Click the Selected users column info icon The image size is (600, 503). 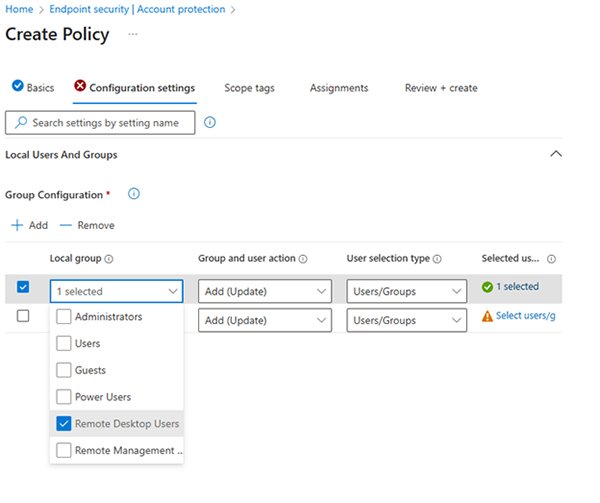[x=551, y=259]
